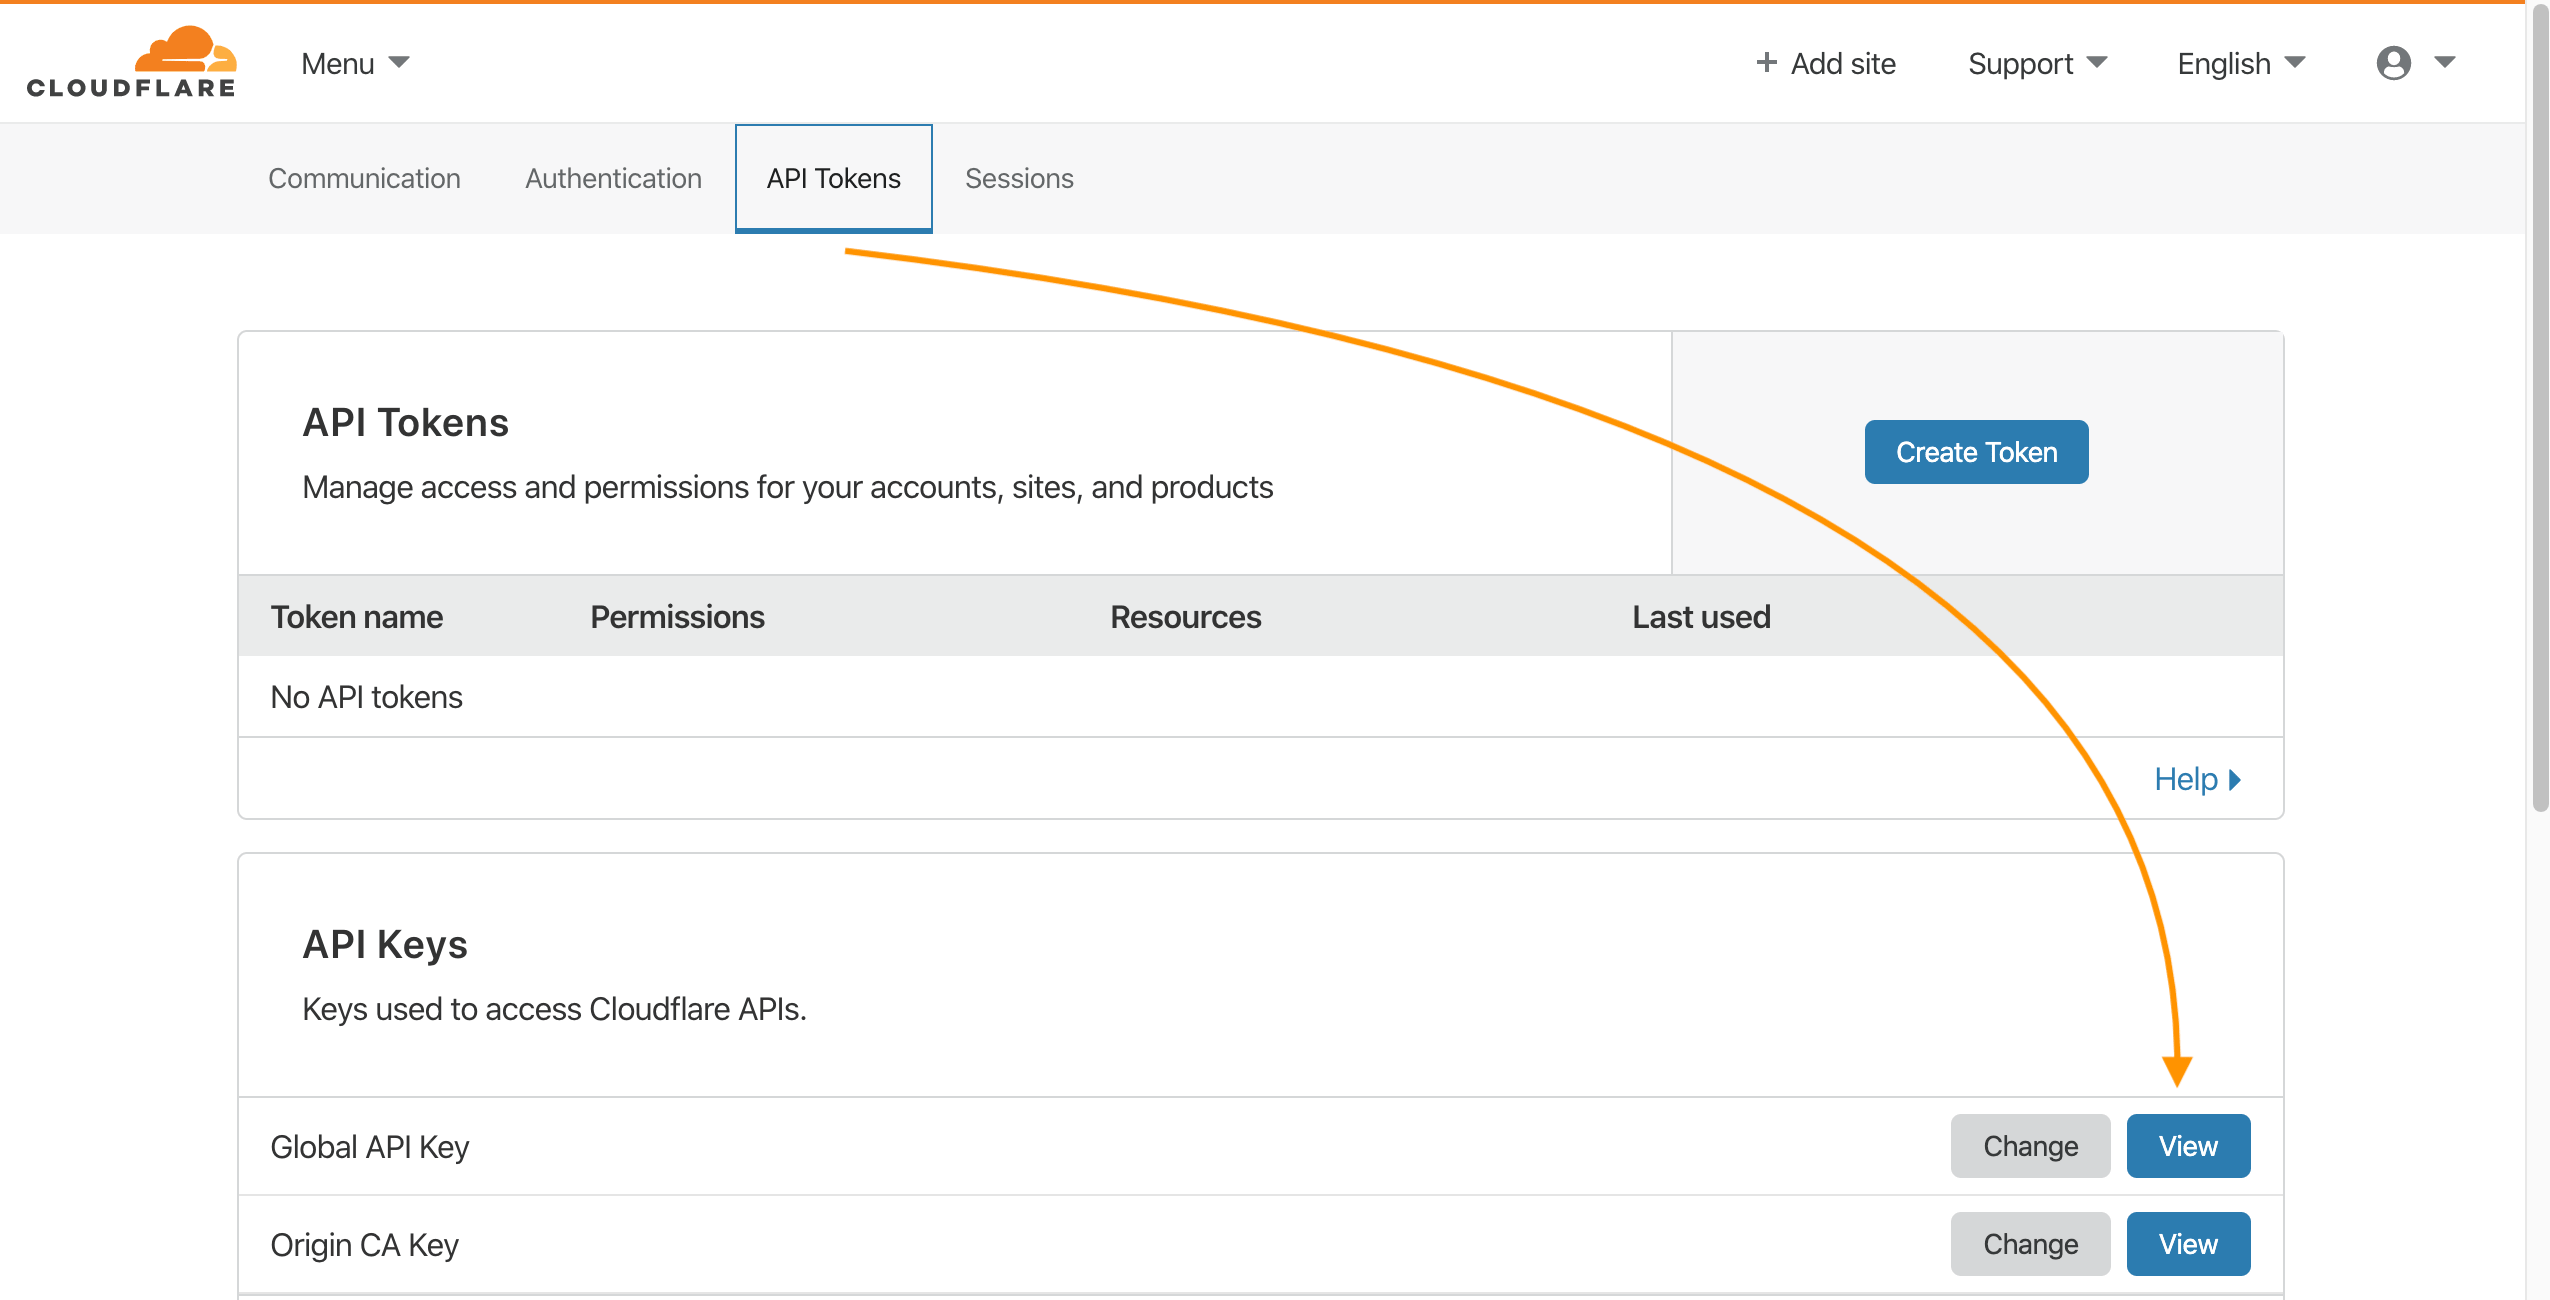Image resolution: width=2550 pixels, height=1300 pixels.
Task: Click the Last used column header
Action: (x=1701, y=617)
